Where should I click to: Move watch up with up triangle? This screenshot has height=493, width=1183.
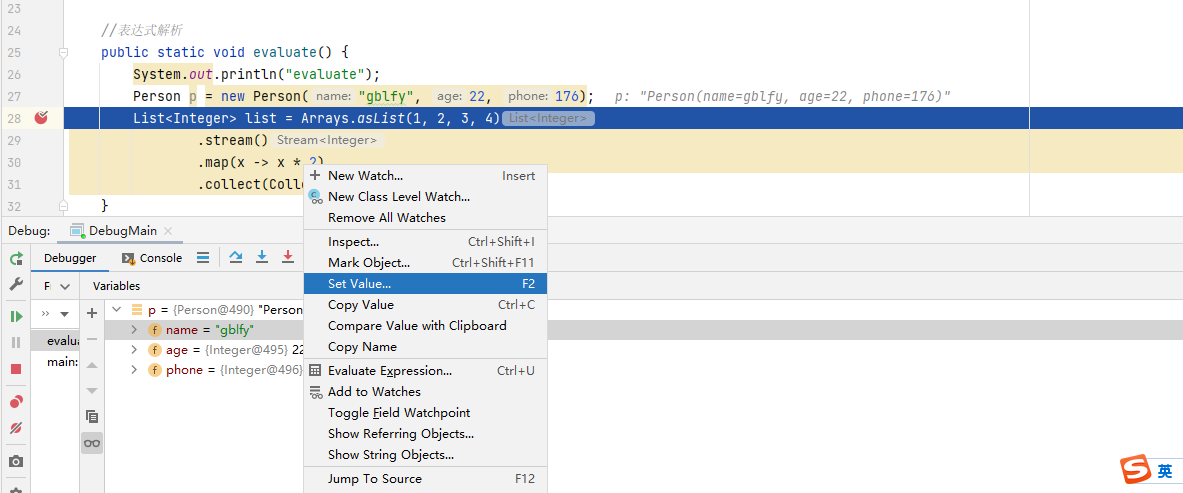tap(92, 365)
